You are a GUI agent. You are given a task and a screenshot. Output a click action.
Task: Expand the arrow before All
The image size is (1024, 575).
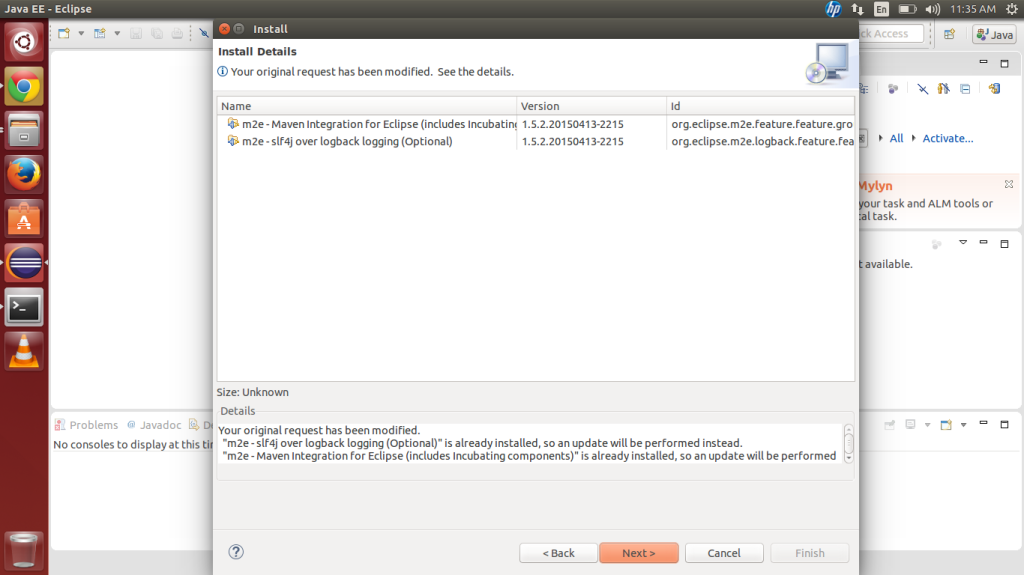click(x=880, y=138)
